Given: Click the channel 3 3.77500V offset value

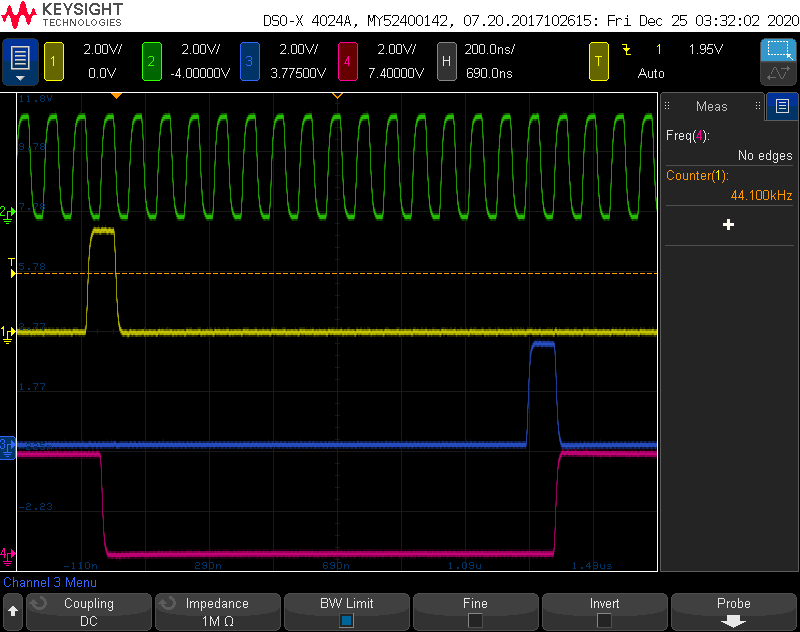Looking at the screenshot, I should (298, 73).
